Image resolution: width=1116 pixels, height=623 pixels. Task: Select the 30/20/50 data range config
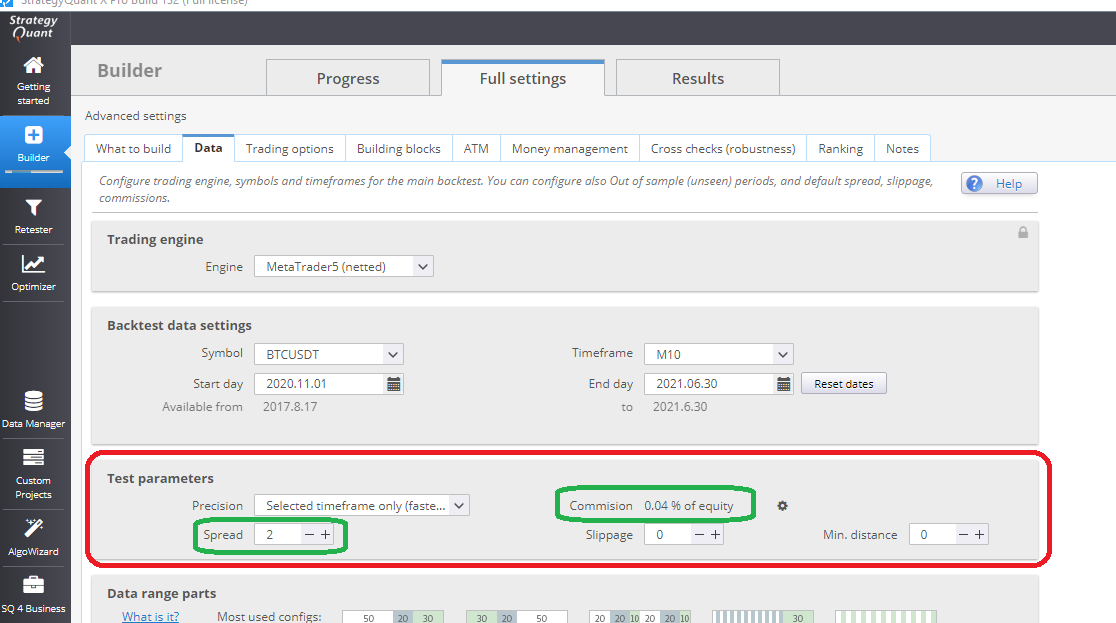tap(517, 617)
